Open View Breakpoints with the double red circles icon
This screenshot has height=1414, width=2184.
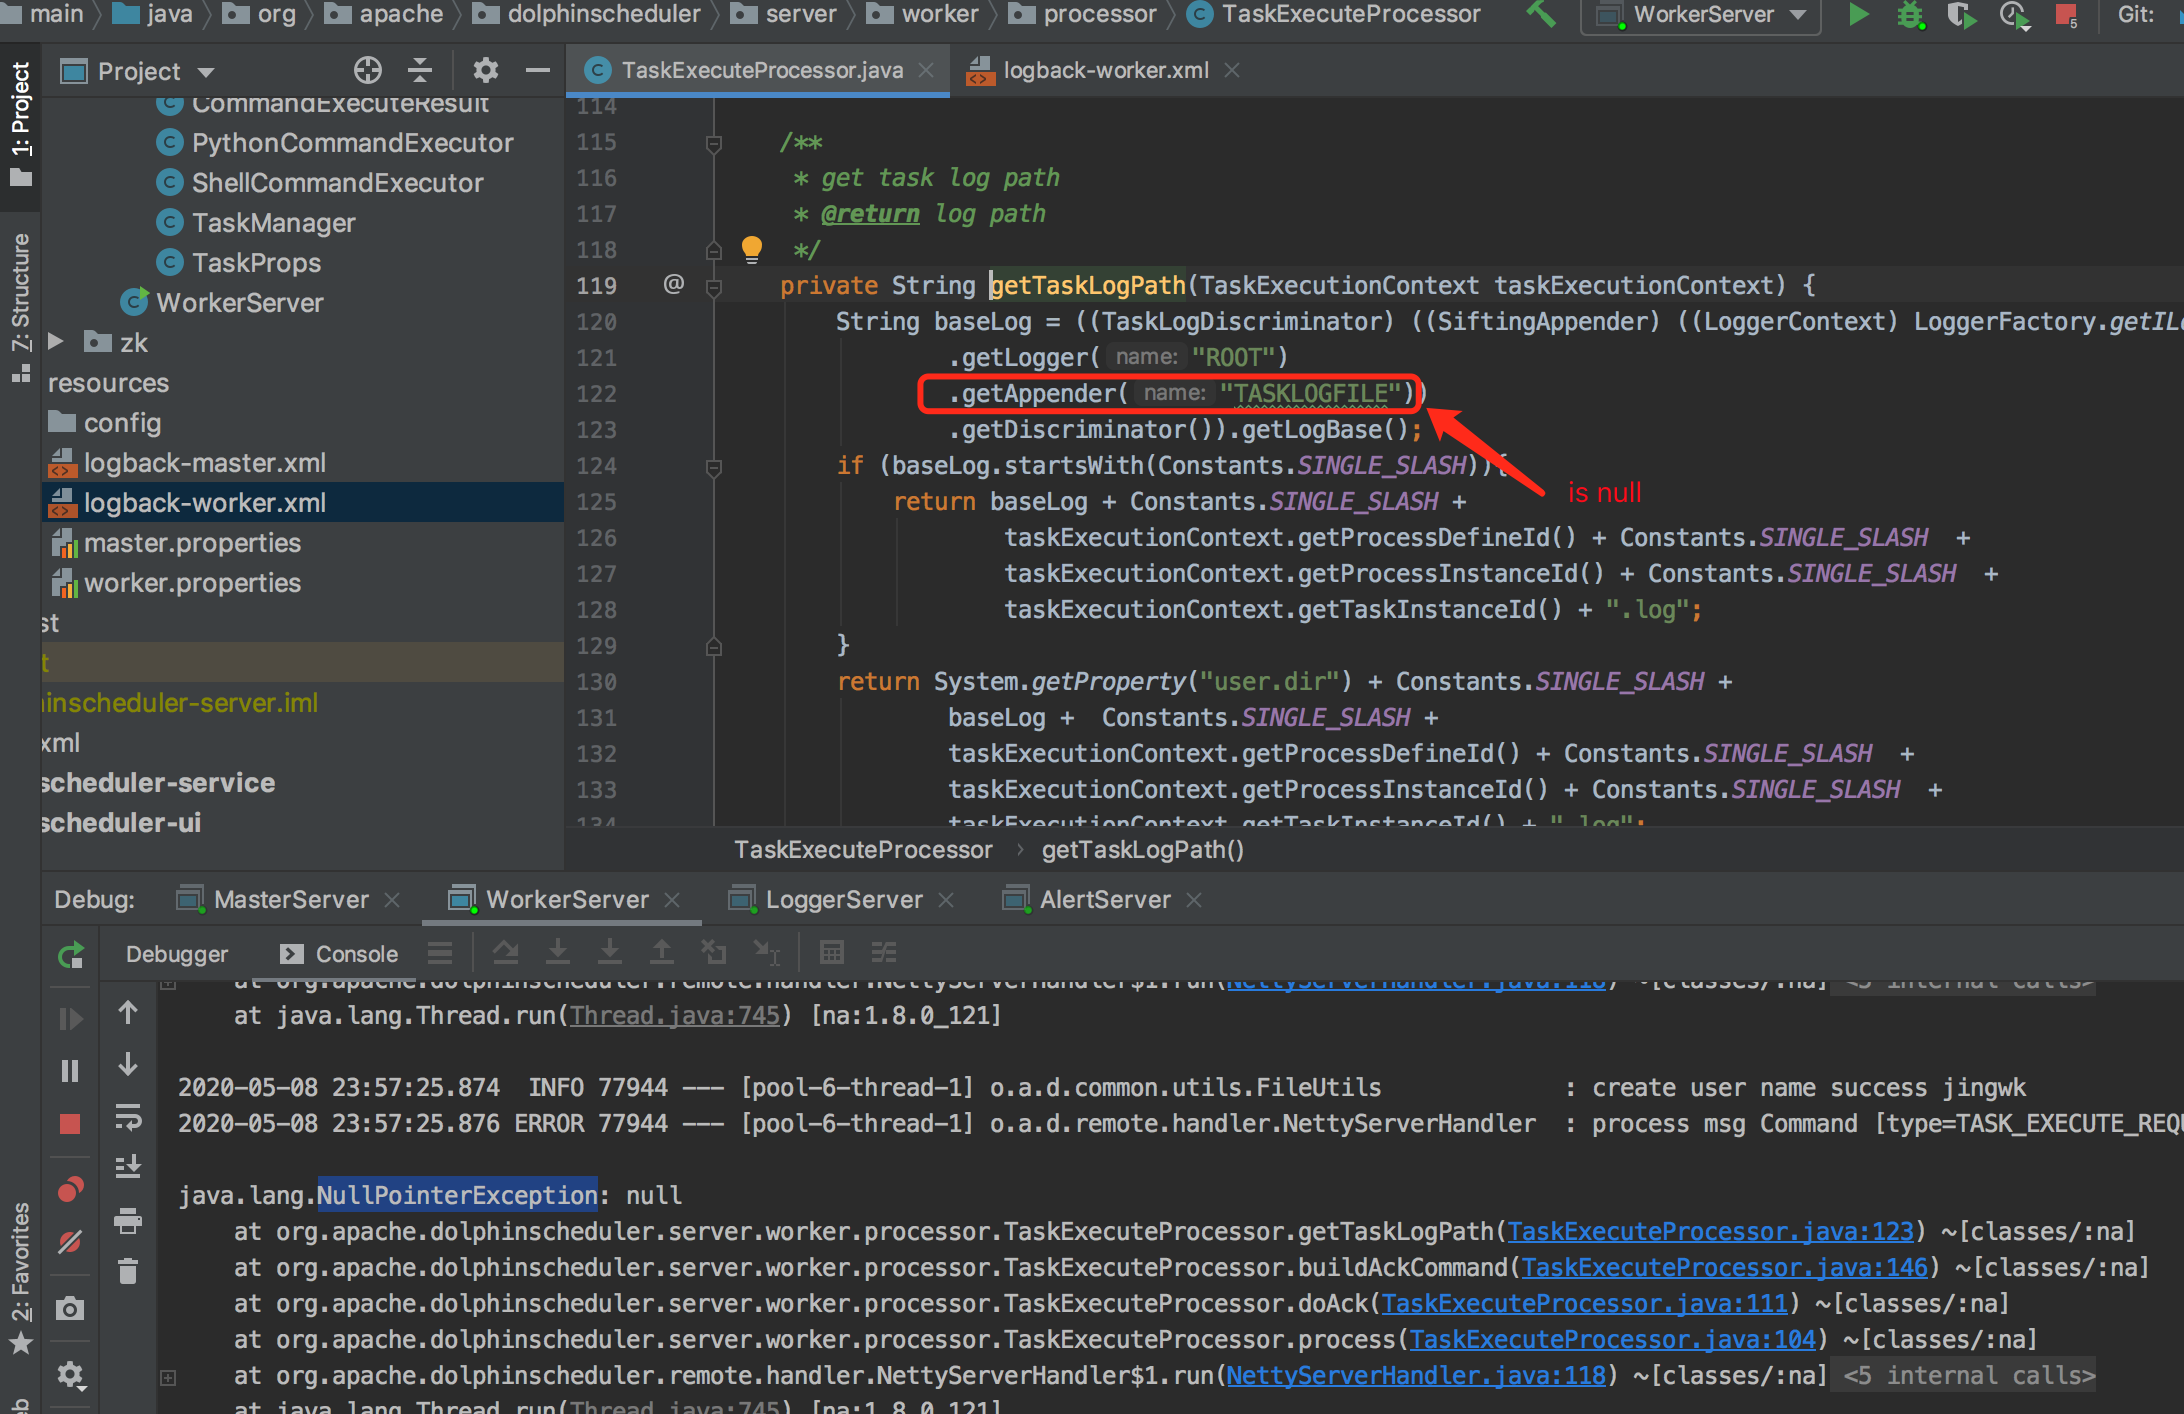point(69,1190)
